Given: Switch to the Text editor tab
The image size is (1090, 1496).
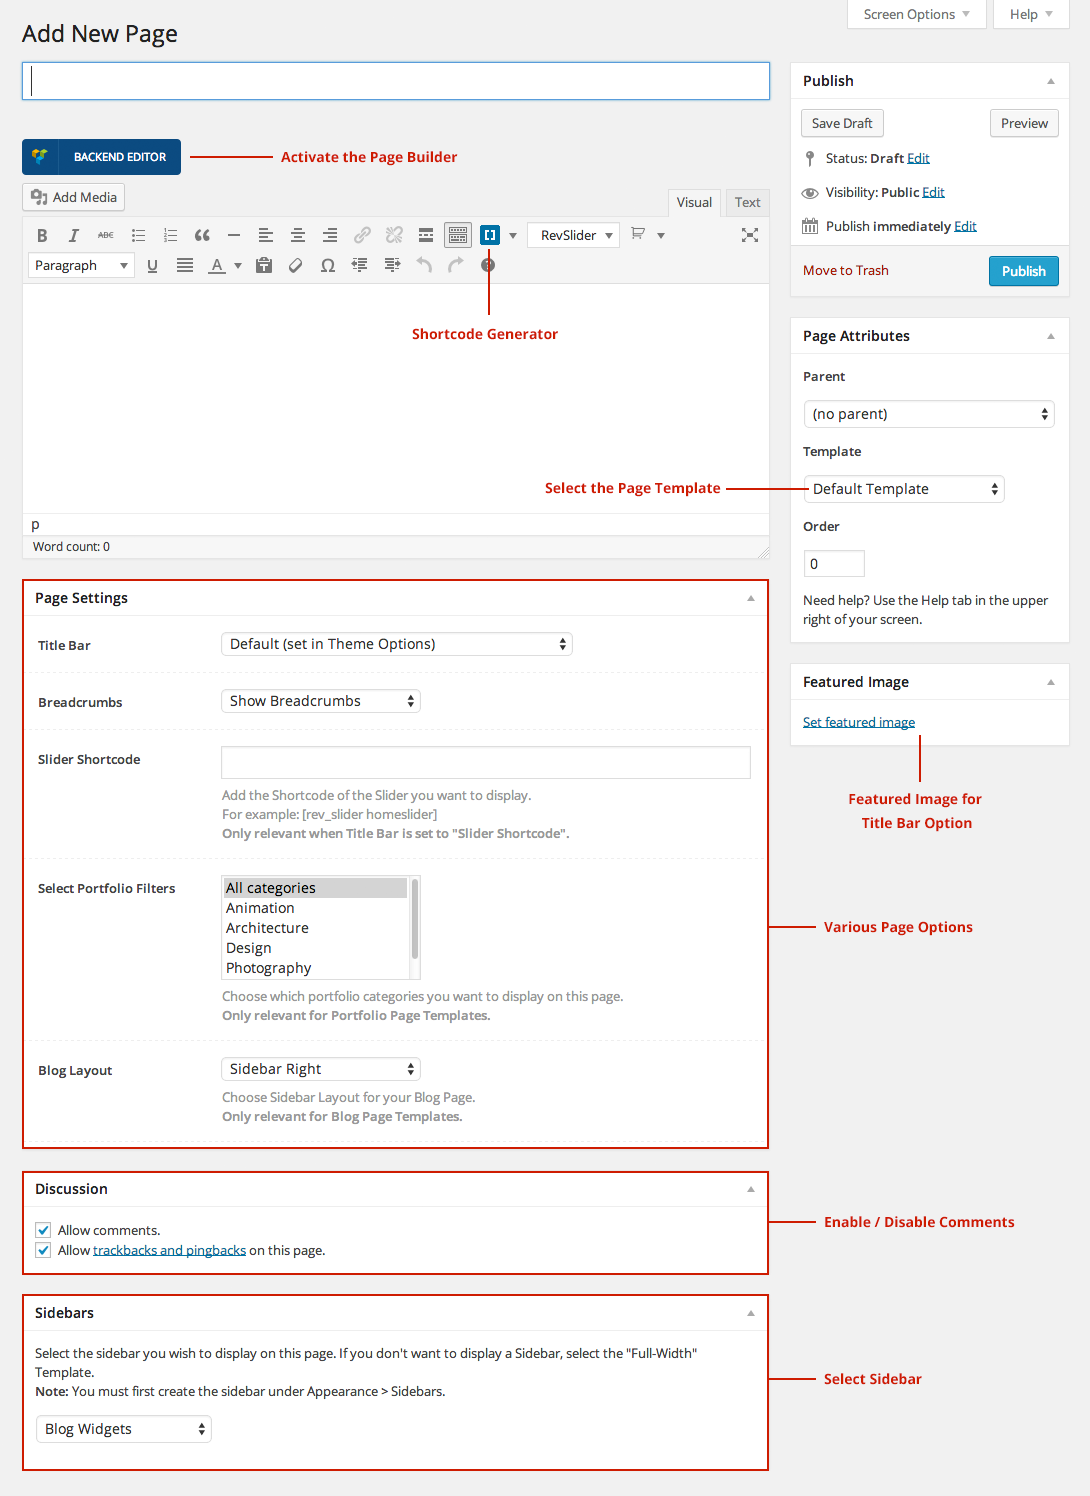Looking at the screenshot, I should tap(747, 202).
